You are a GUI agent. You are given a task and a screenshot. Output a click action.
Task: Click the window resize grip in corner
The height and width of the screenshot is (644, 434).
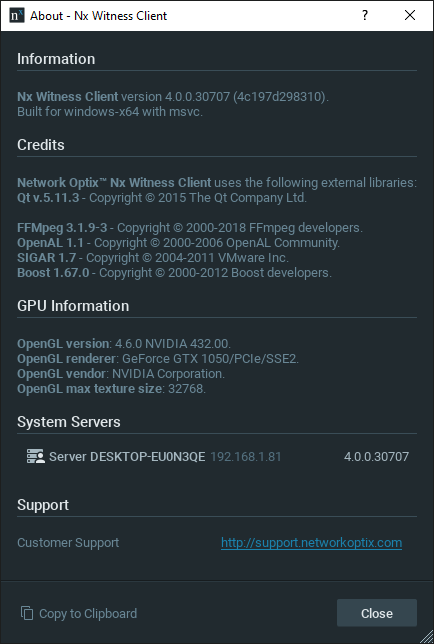[427, 637]
